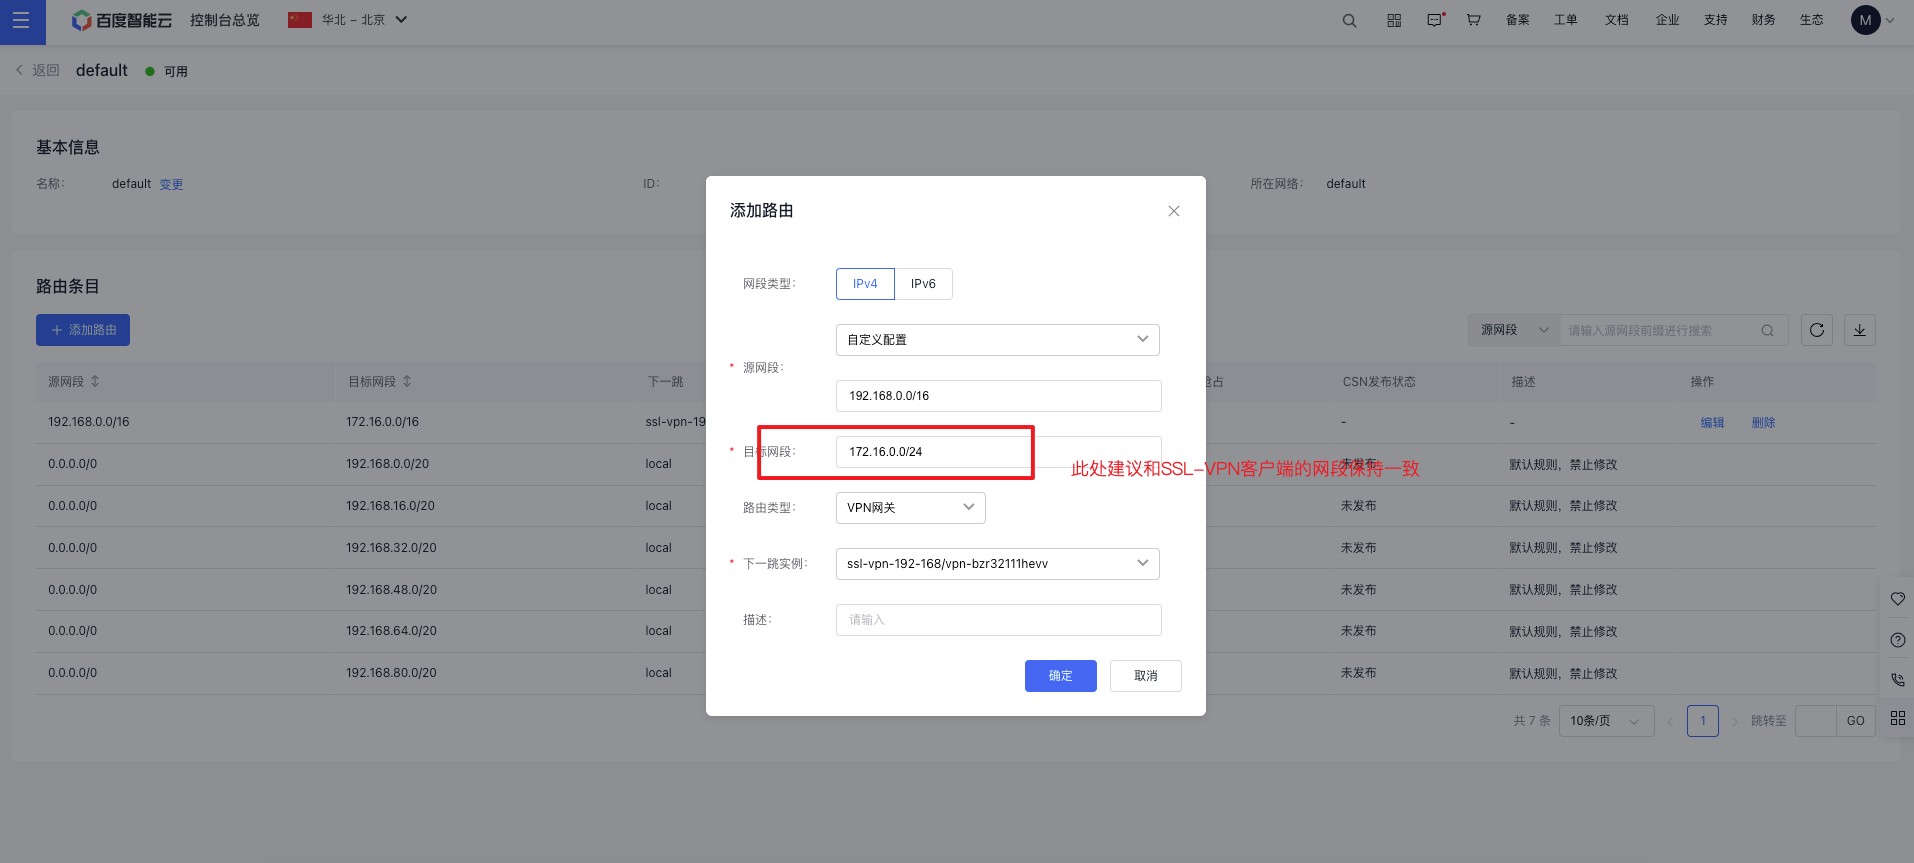Click the favorite heart icon in side float bar
Screen dimensions: 1914x863
click(x=1898, y=599)
